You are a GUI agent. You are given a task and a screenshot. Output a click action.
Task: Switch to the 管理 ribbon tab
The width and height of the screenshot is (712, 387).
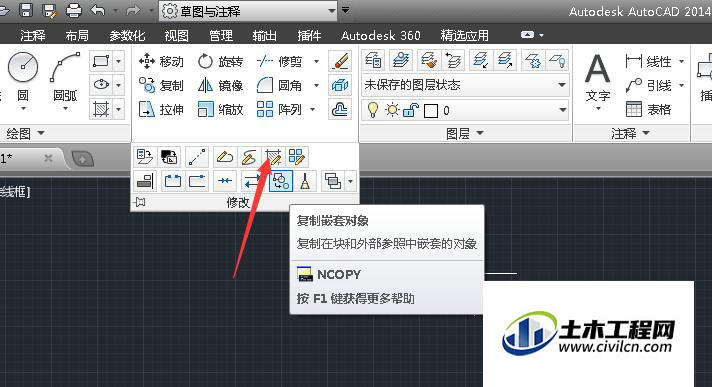221,35
